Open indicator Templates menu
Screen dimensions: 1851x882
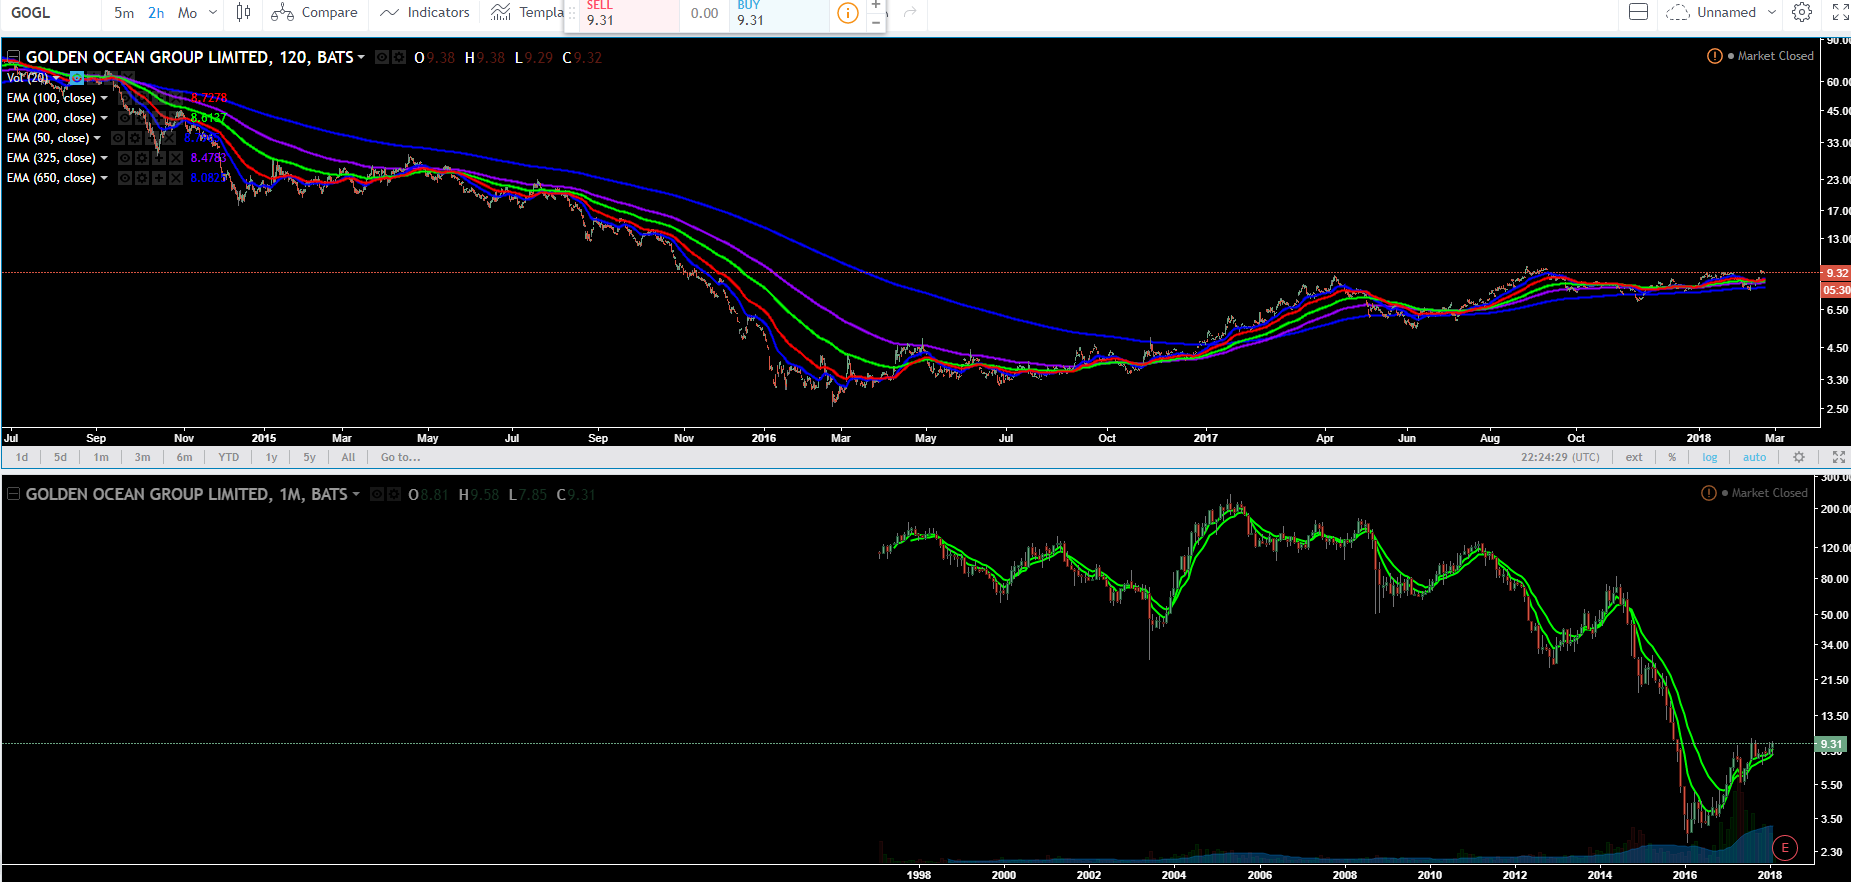click(527, 13)
